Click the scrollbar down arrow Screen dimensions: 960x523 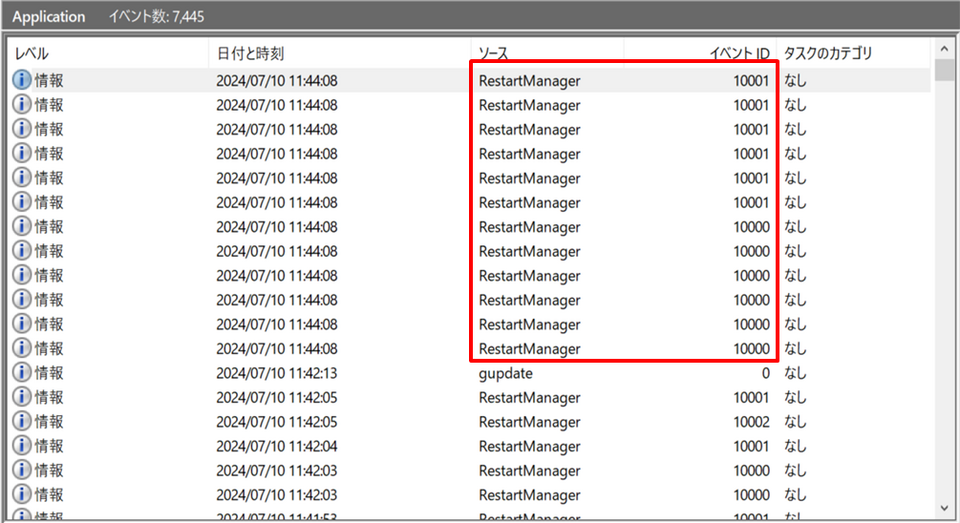[943, 508]
